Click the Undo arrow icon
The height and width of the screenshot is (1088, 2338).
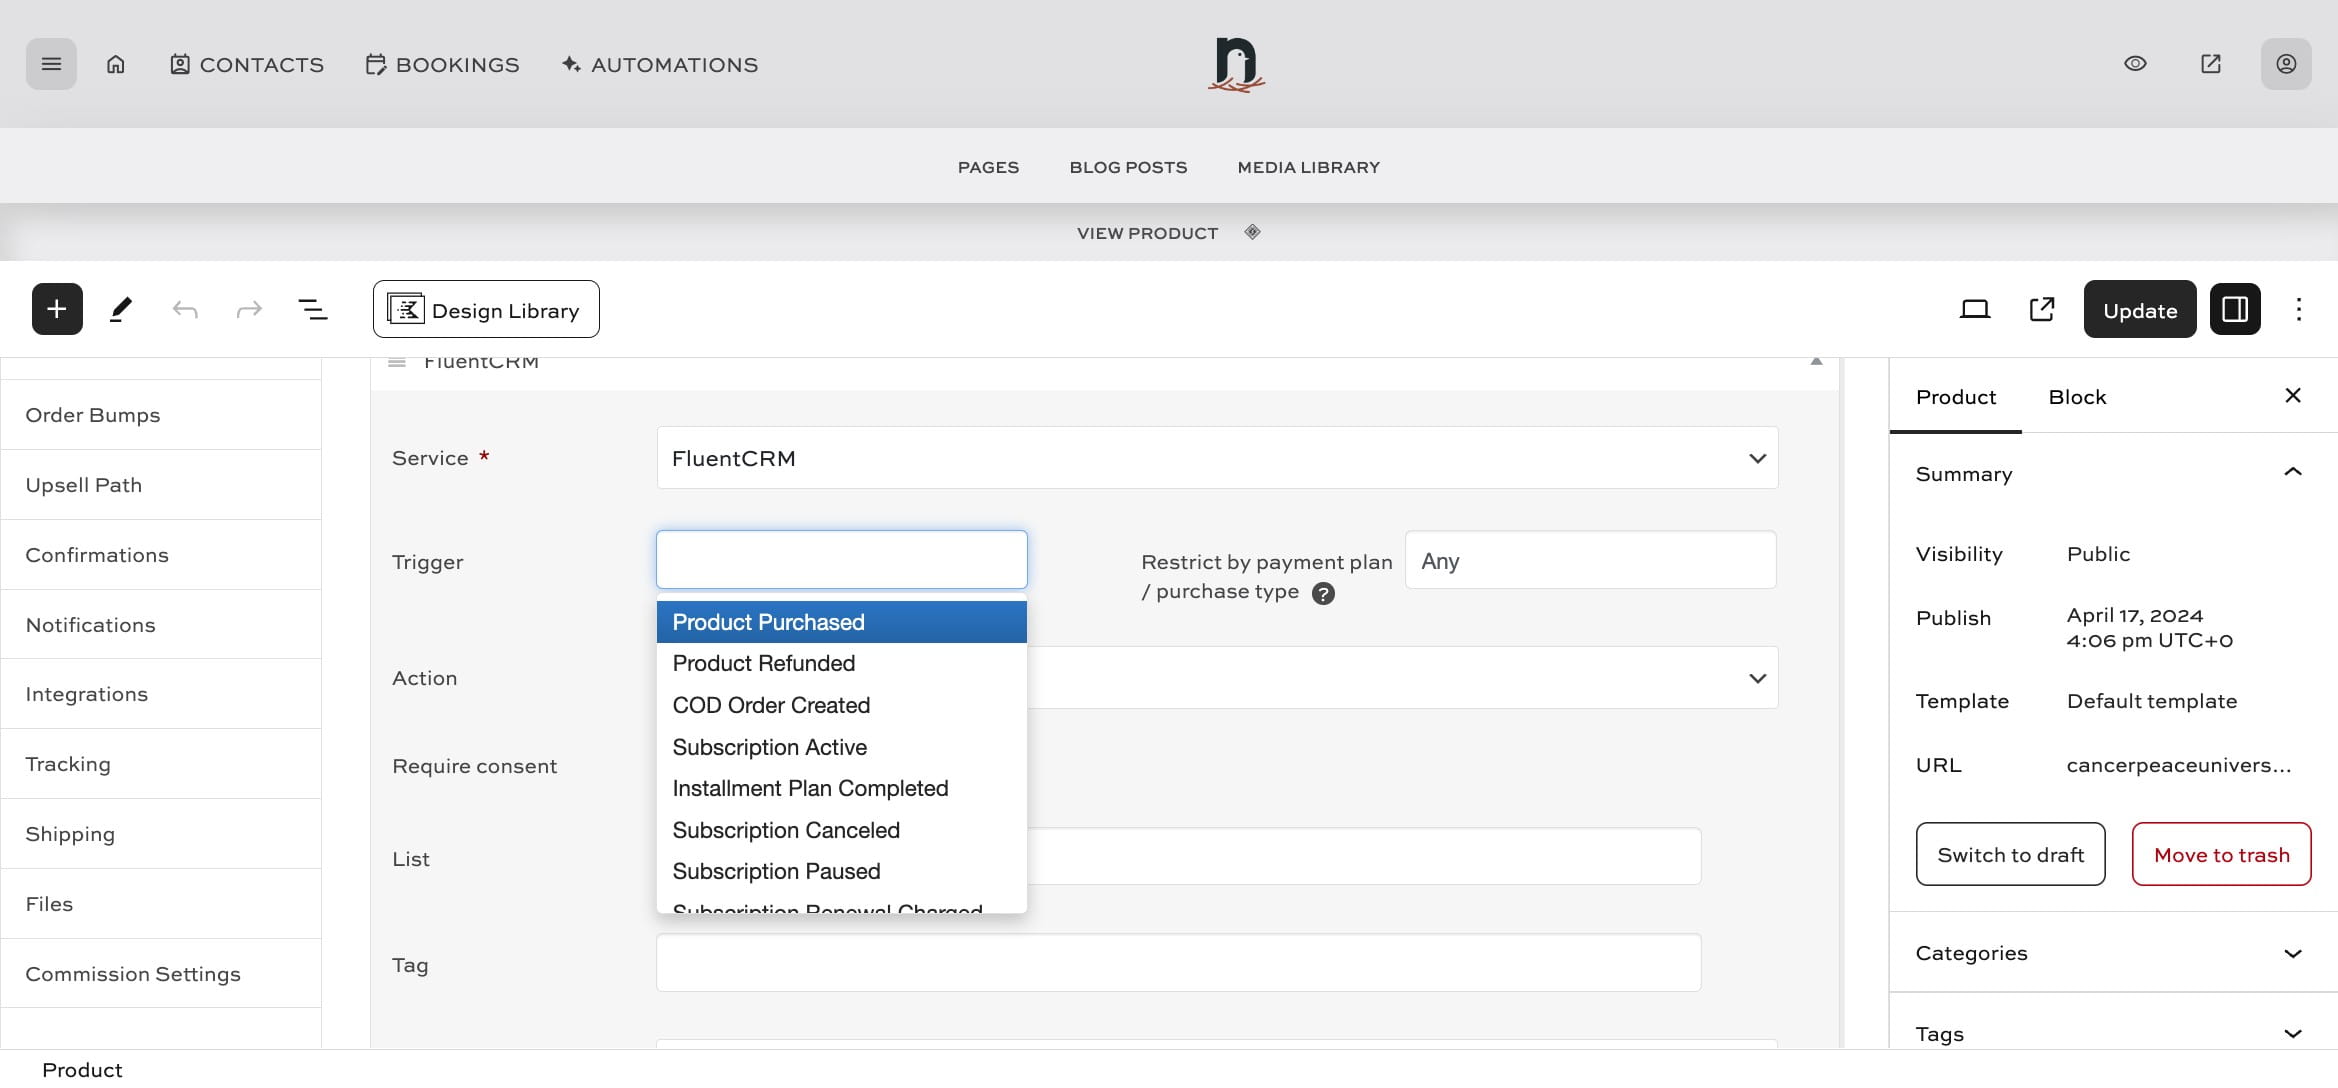[185, 308]
